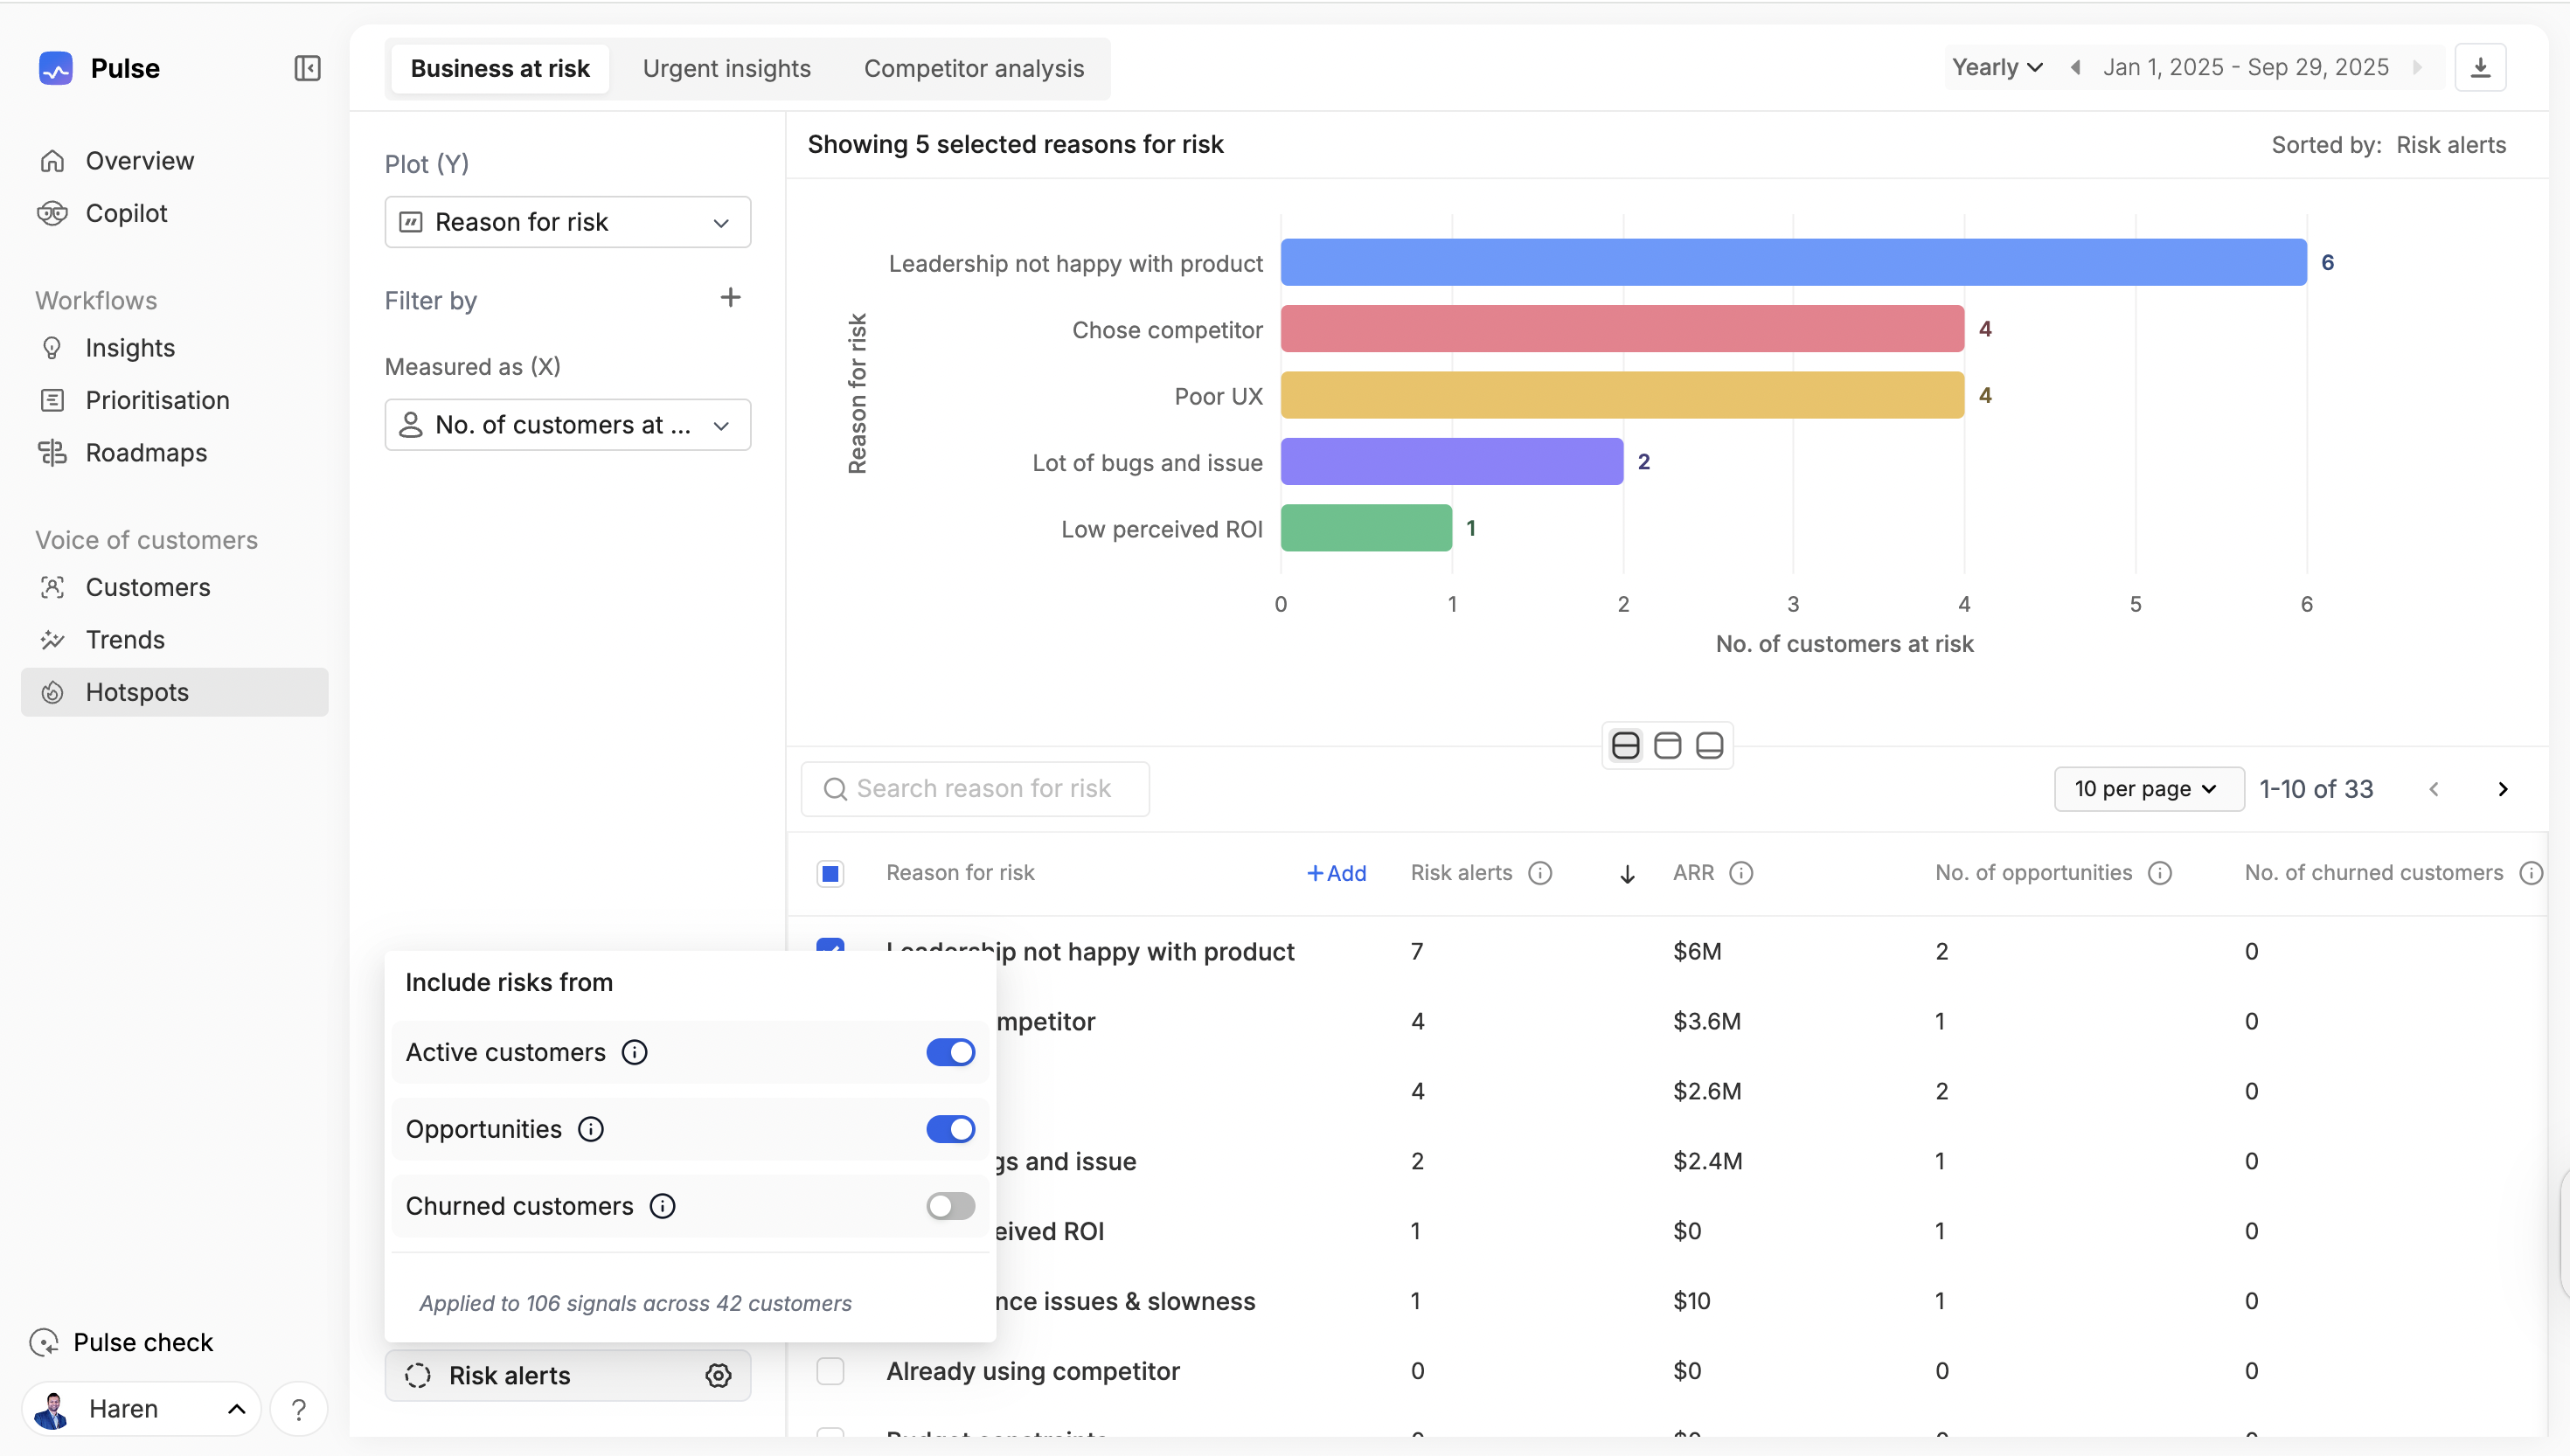
Task: Expand the Yearly period dropdown
Action: point(1996,68)
